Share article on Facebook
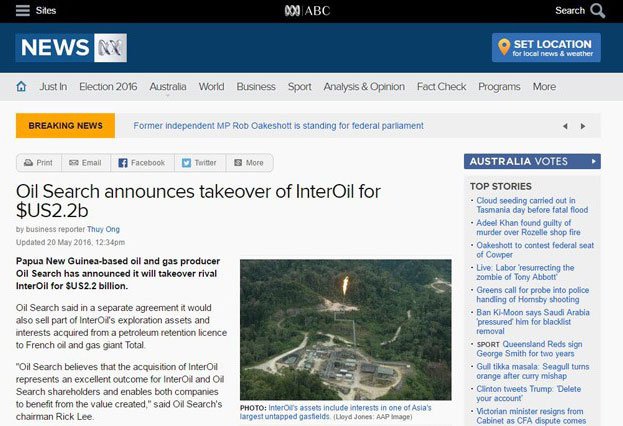Viewport: 623px width, 426px height. [x=142, y=163]
